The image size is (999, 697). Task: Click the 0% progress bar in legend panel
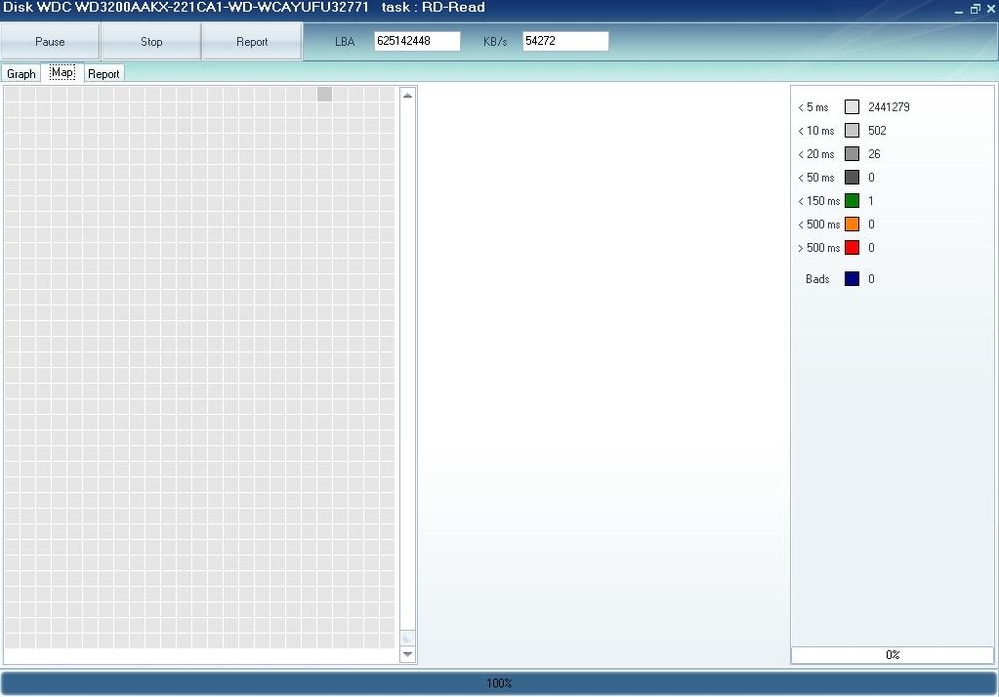[x=892, y=655]
